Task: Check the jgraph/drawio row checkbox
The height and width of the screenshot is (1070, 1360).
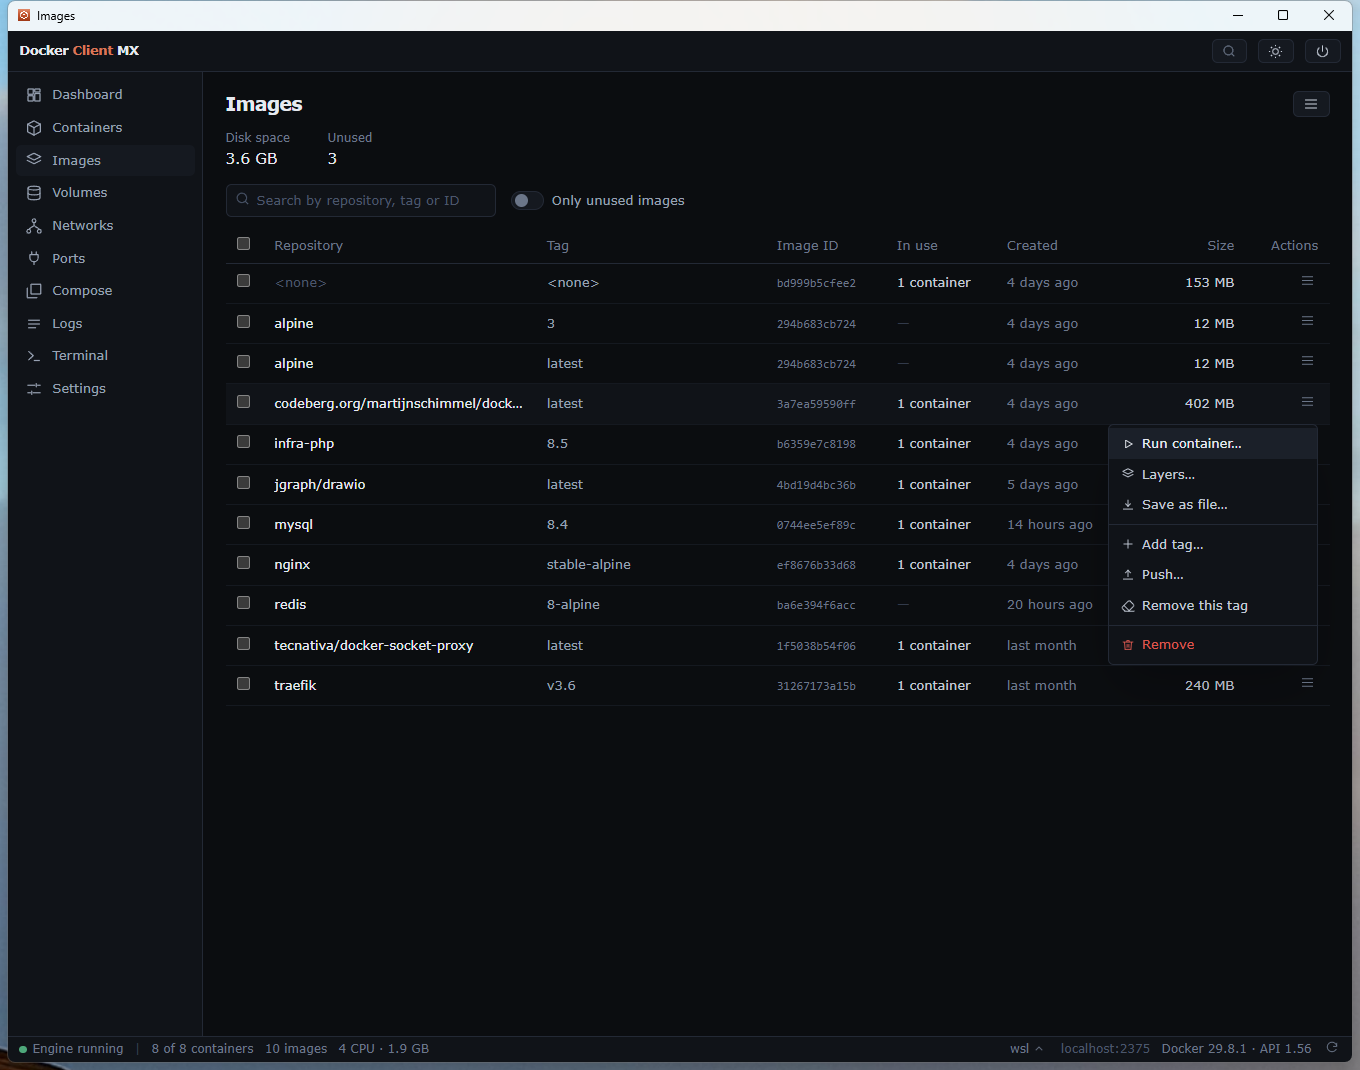Action: coord(243,483)
